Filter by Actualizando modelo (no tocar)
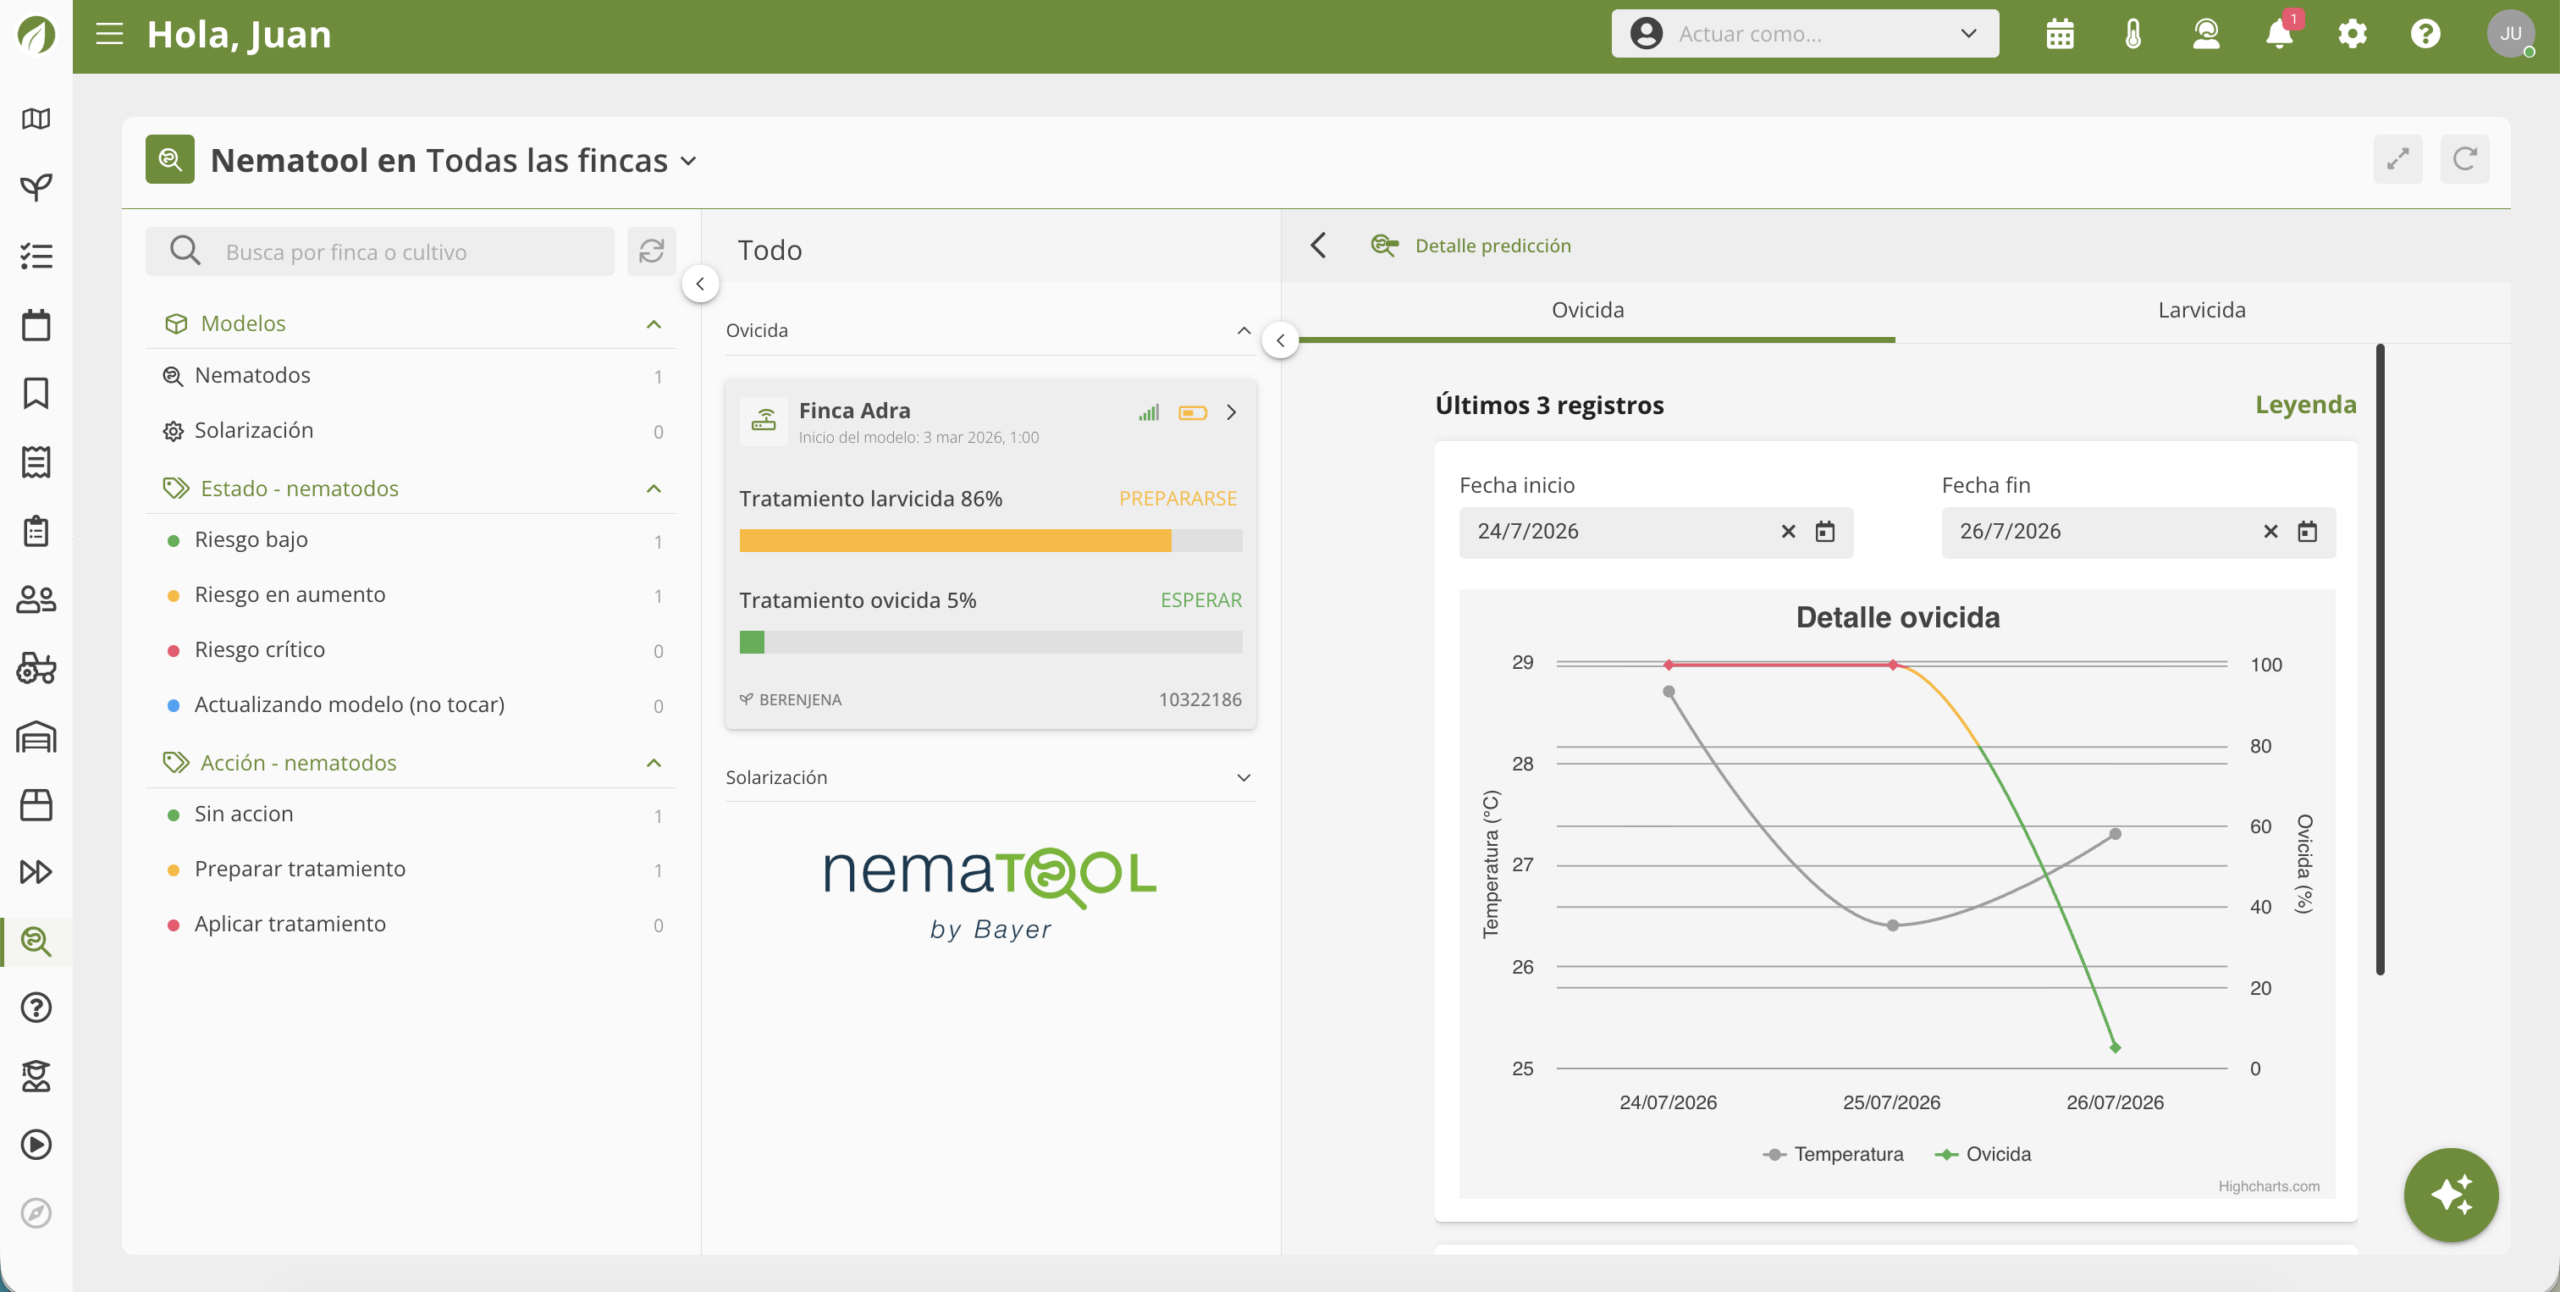Image resolution: width=2560 pixels, height=1292 pixels. click(x=411, y=705)
